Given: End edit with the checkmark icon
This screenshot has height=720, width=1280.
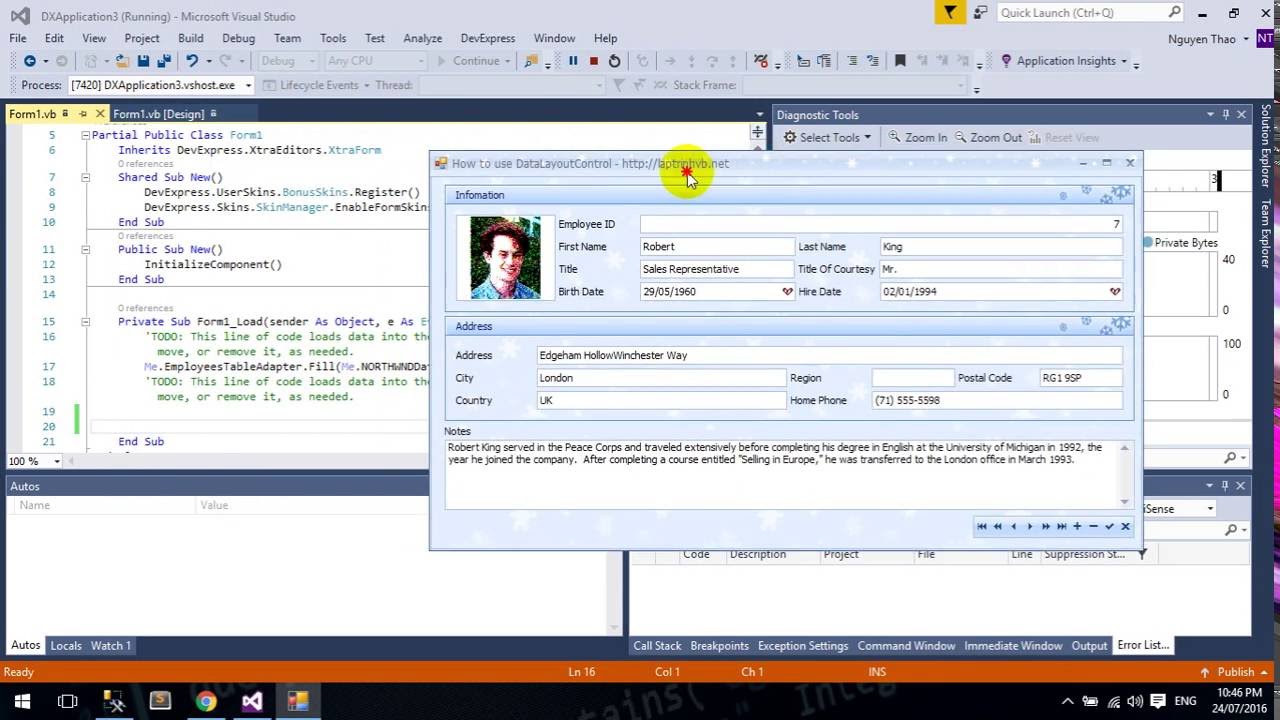Looking at the screenshot, I should coord(1109,526).
